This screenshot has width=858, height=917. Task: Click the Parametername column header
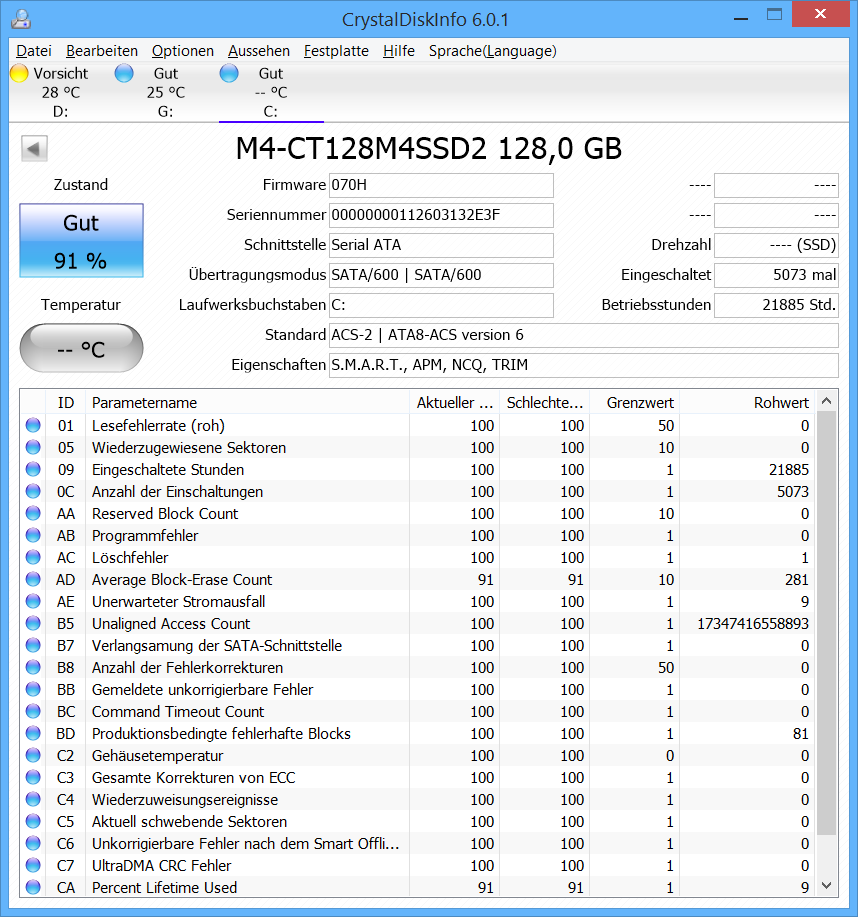pyautogui.click(x=247, y=402)
